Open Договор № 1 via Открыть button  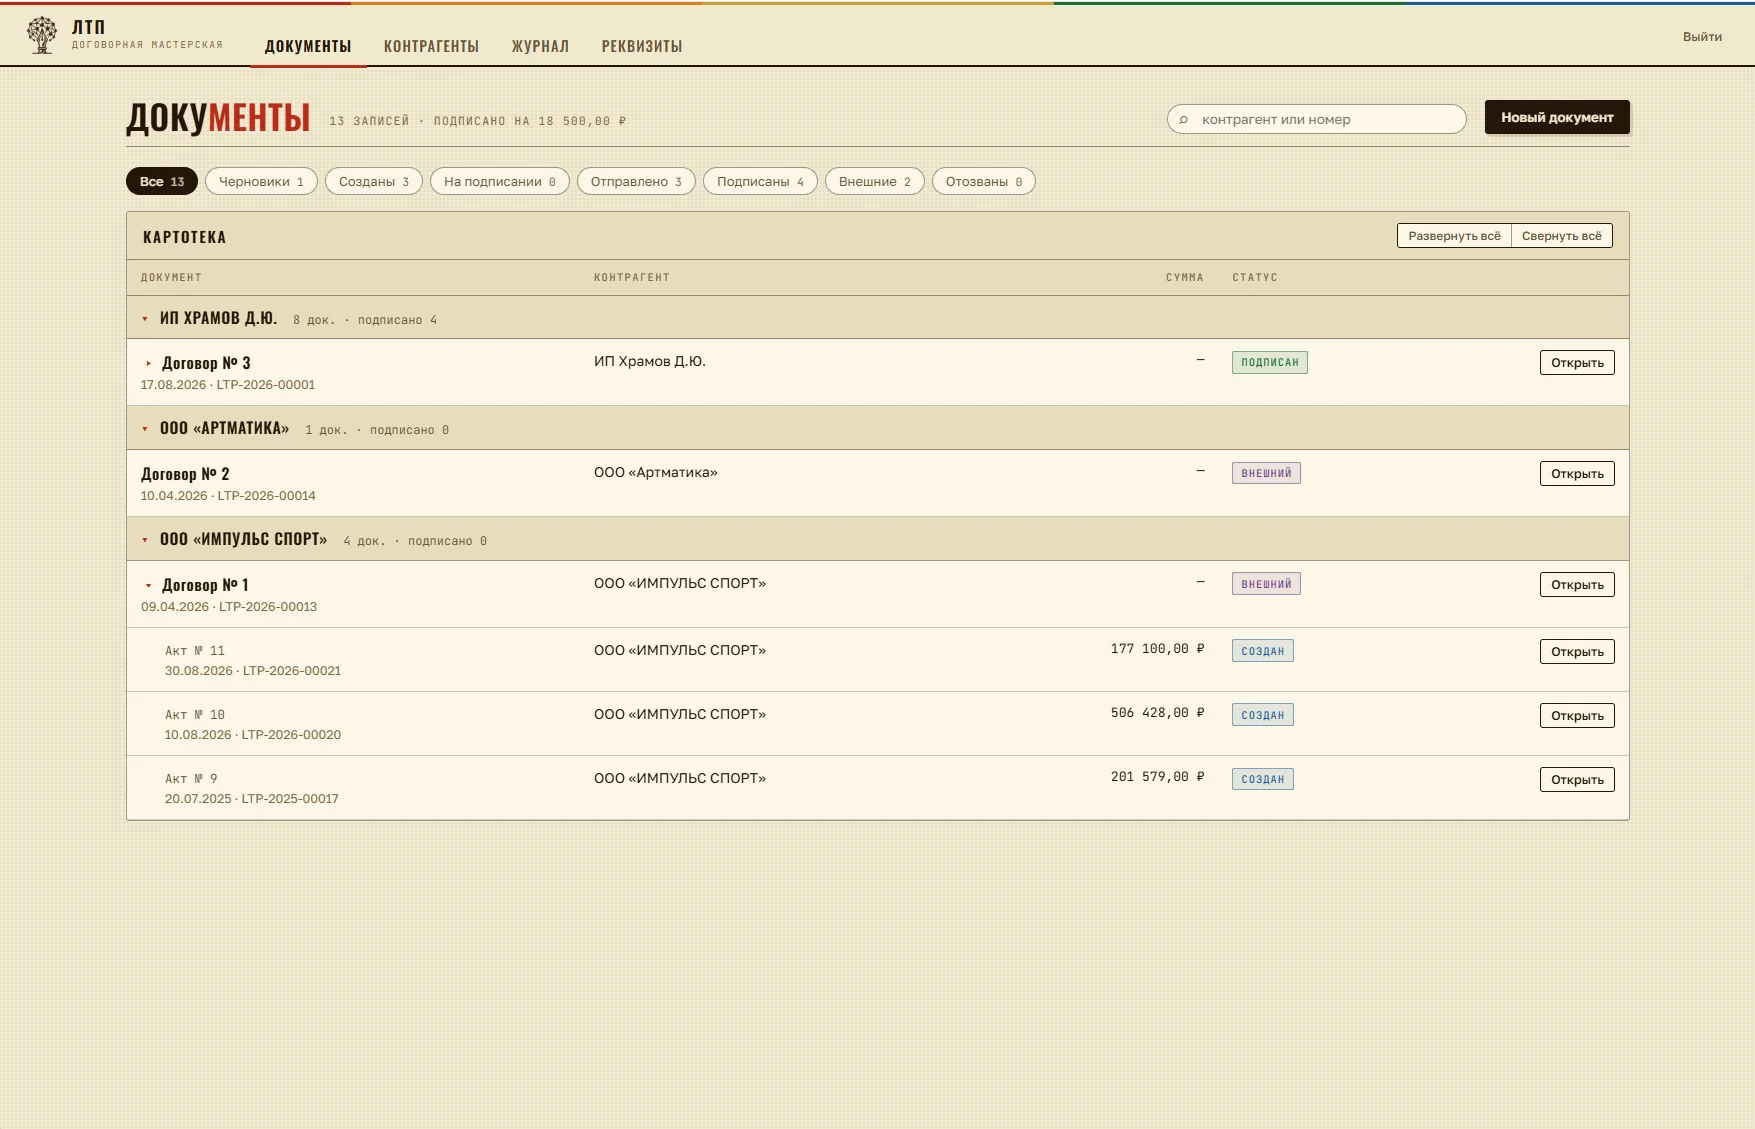pos(1577,585)
